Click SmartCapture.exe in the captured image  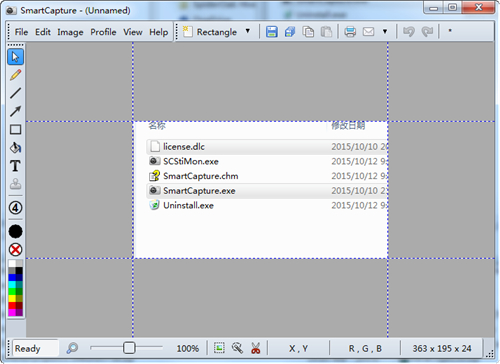click(x=199, y=191)
